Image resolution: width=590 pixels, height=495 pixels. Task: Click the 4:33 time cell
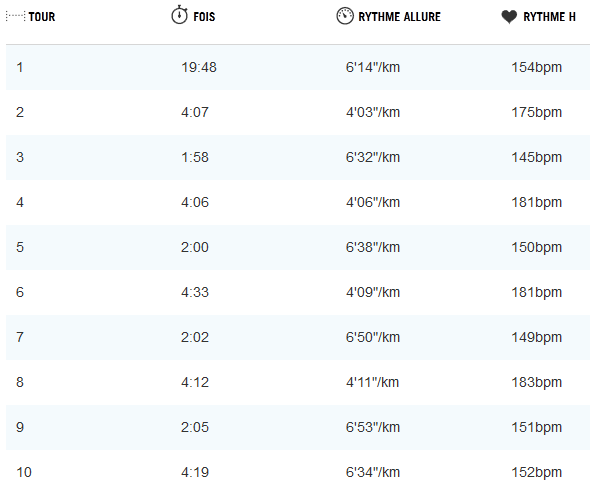point(195,292)
